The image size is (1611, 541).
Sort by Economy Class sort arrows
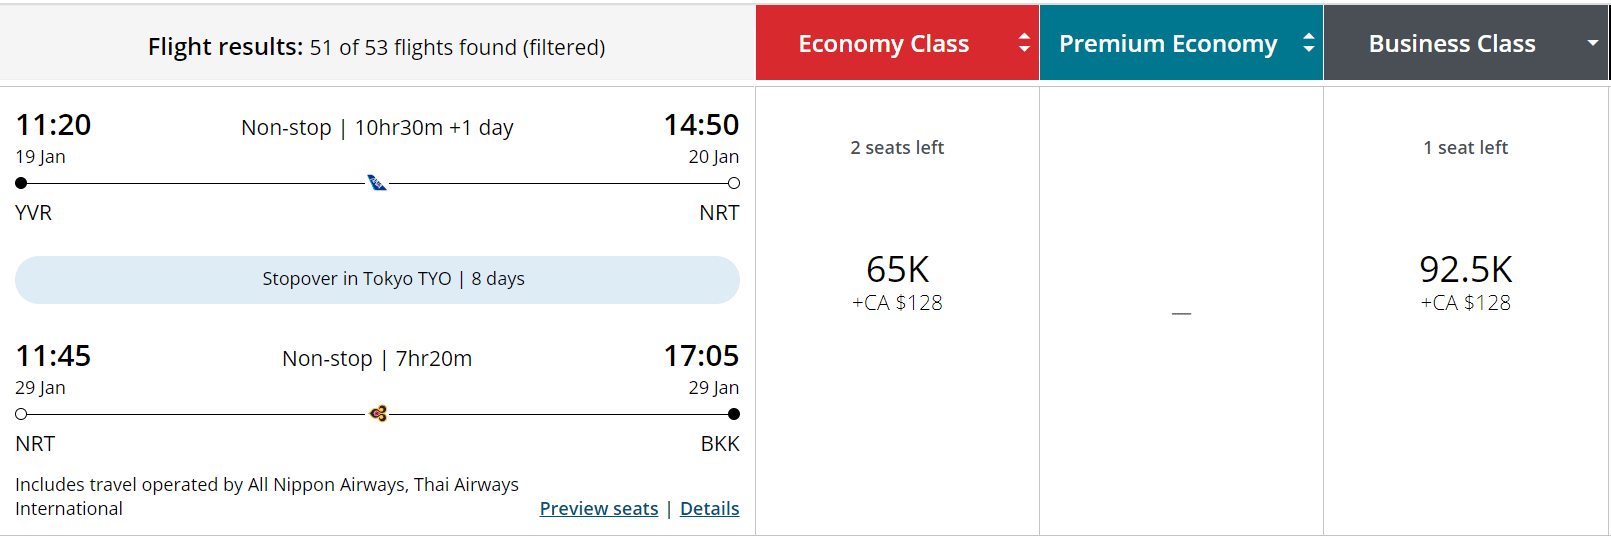point(1024,43)
